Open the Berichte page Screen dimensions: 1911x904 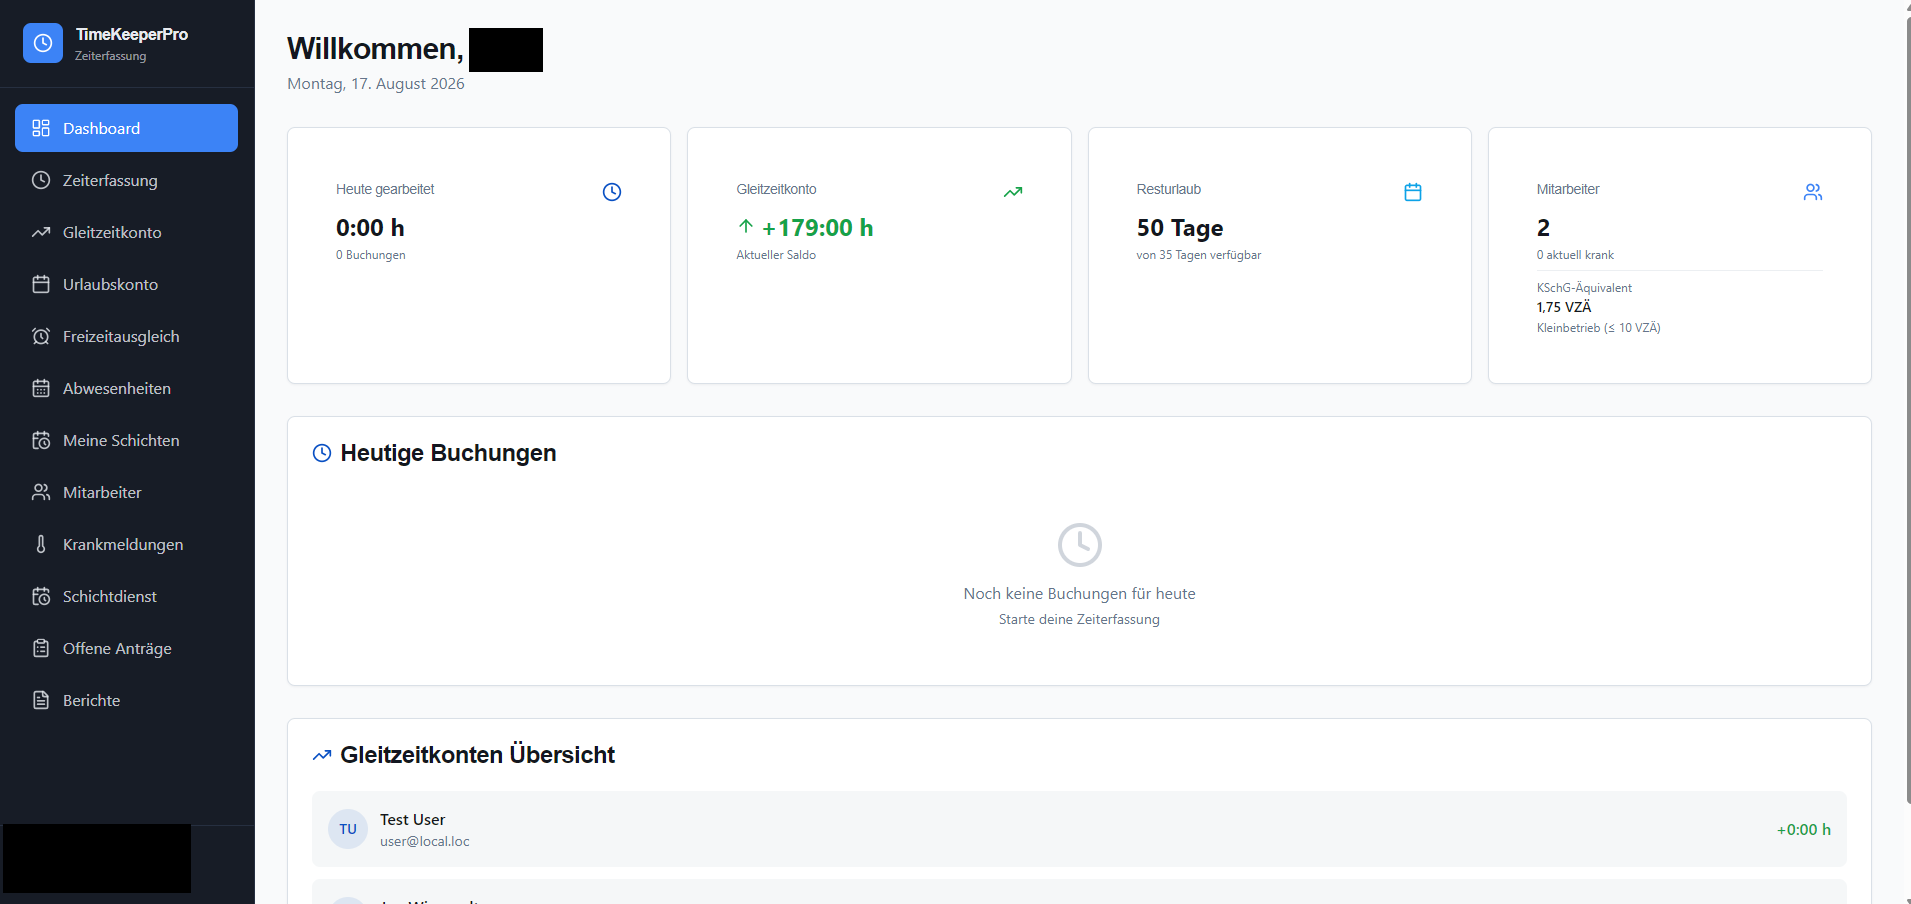point(126,700)
